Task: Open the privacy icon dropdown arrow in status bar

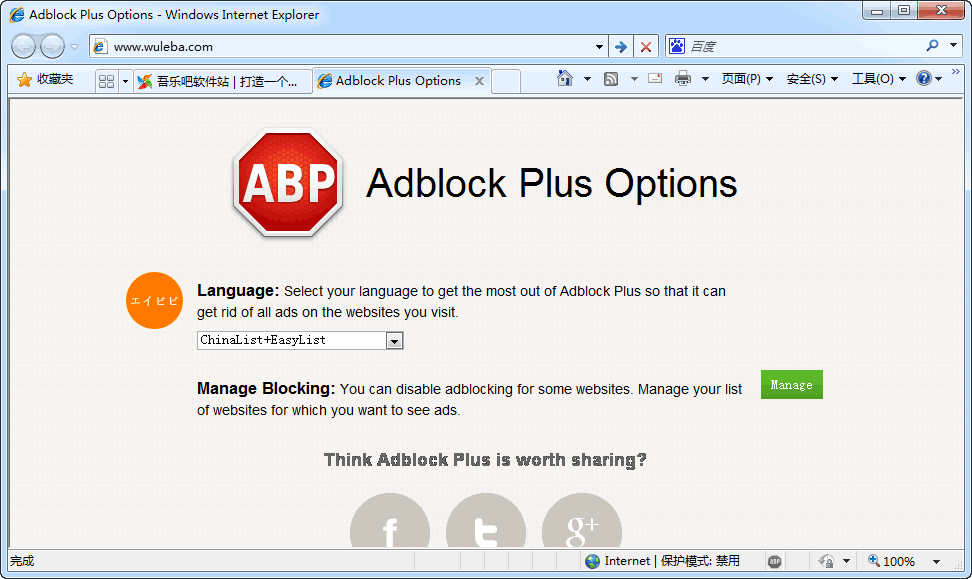Action: (x=846, y=562)
